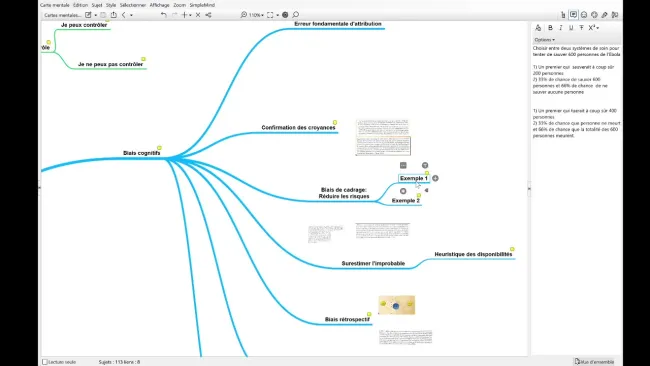650x366 pixels.
Task: Click the yellow dots image above Biais rétrospectif
Action: tap(397, 305)
